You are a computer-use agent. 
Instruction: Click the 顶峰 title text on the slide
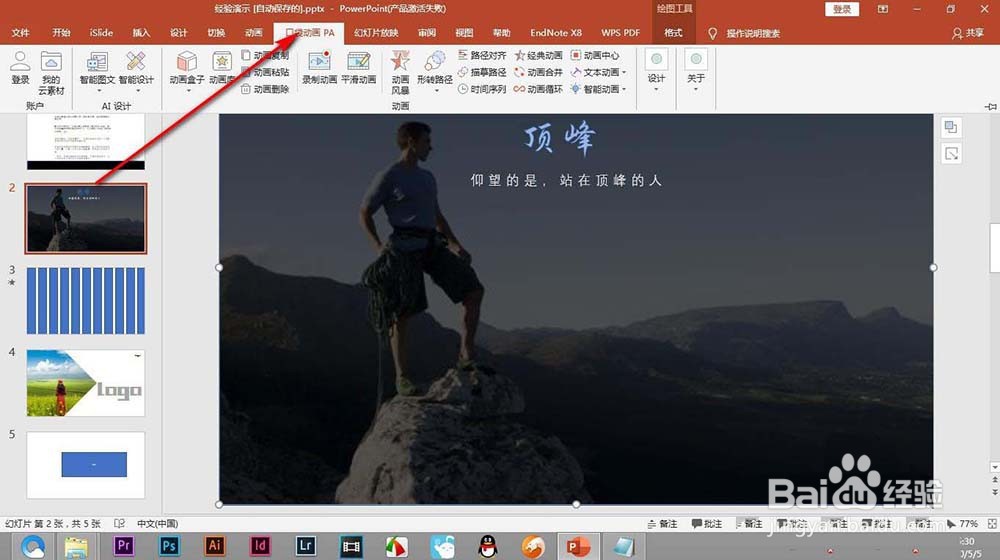click(x=559, y=138)
